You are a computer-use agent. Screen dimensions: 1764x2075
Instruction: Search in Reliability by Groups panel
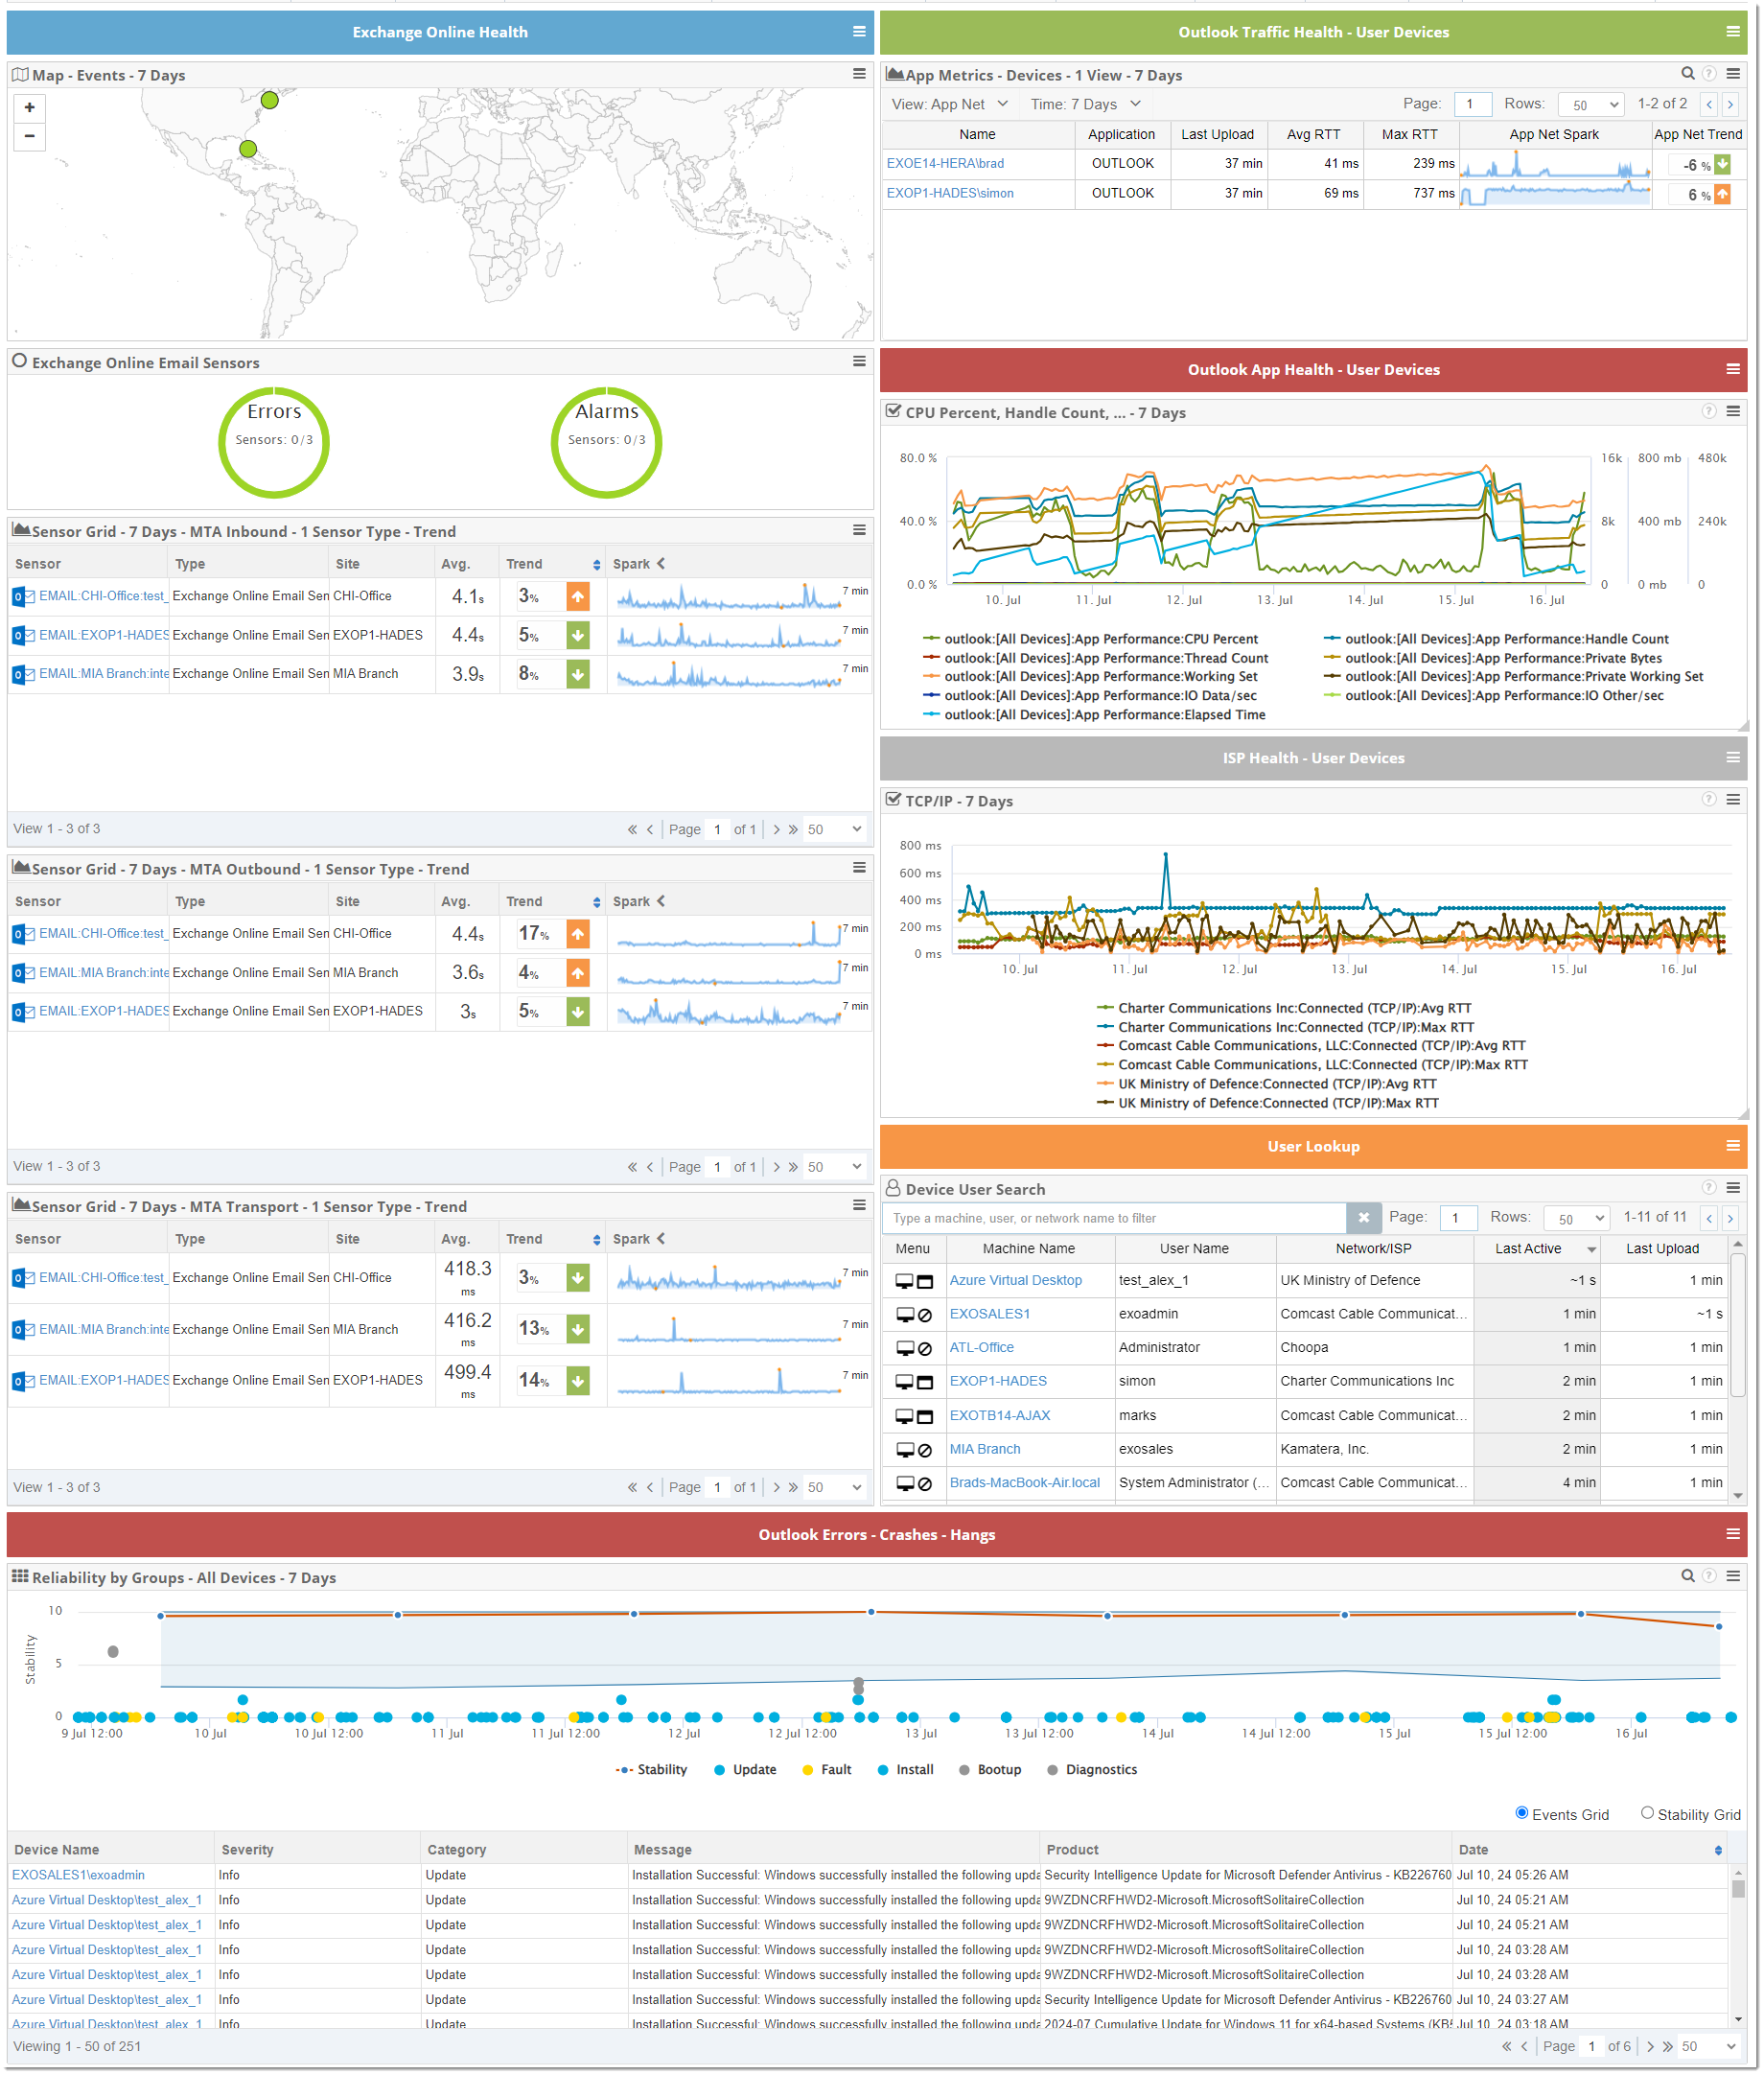point(1687,1575)
